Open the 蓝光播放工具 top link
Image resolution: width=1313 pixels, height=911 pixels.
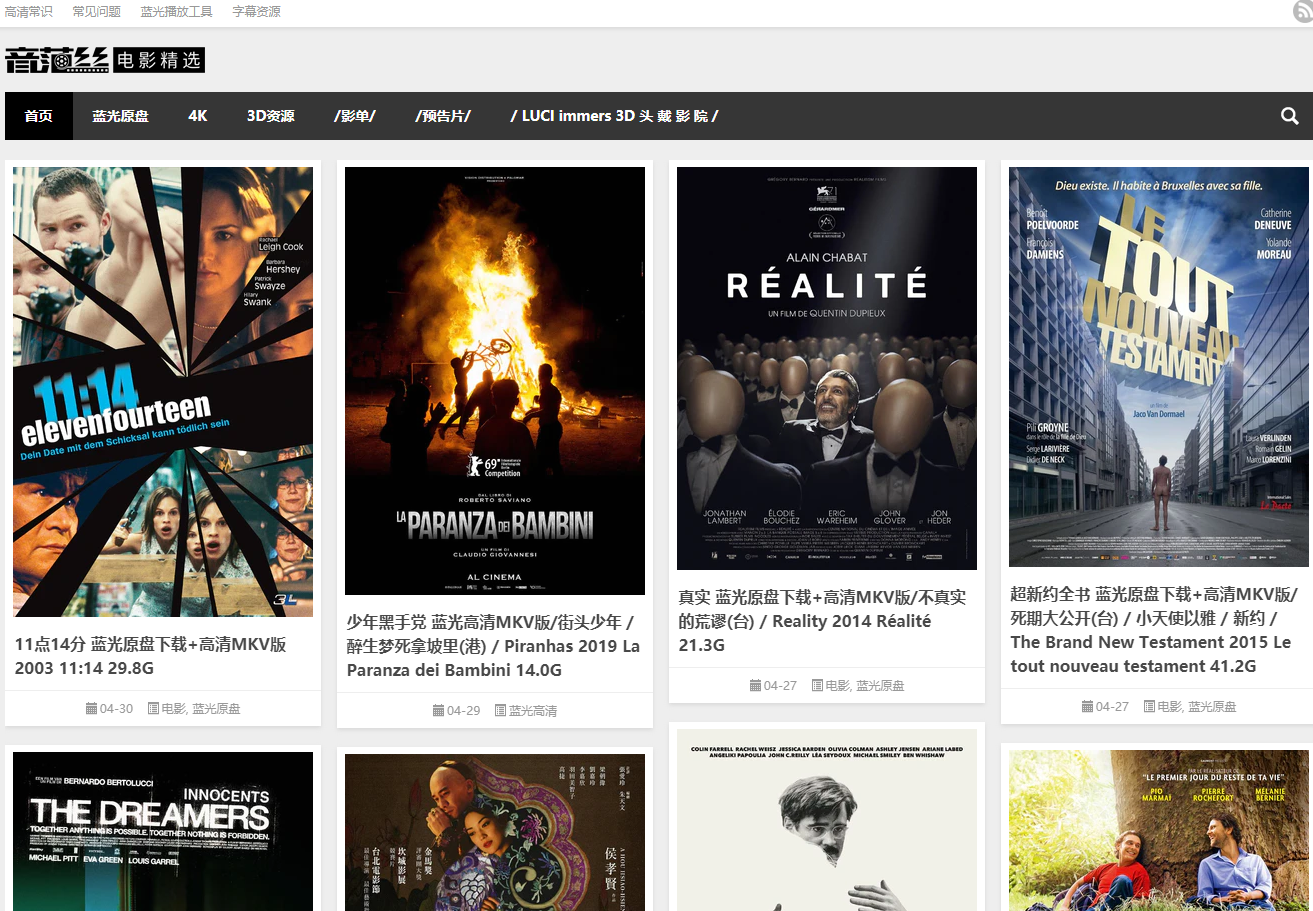pos(176,12)
